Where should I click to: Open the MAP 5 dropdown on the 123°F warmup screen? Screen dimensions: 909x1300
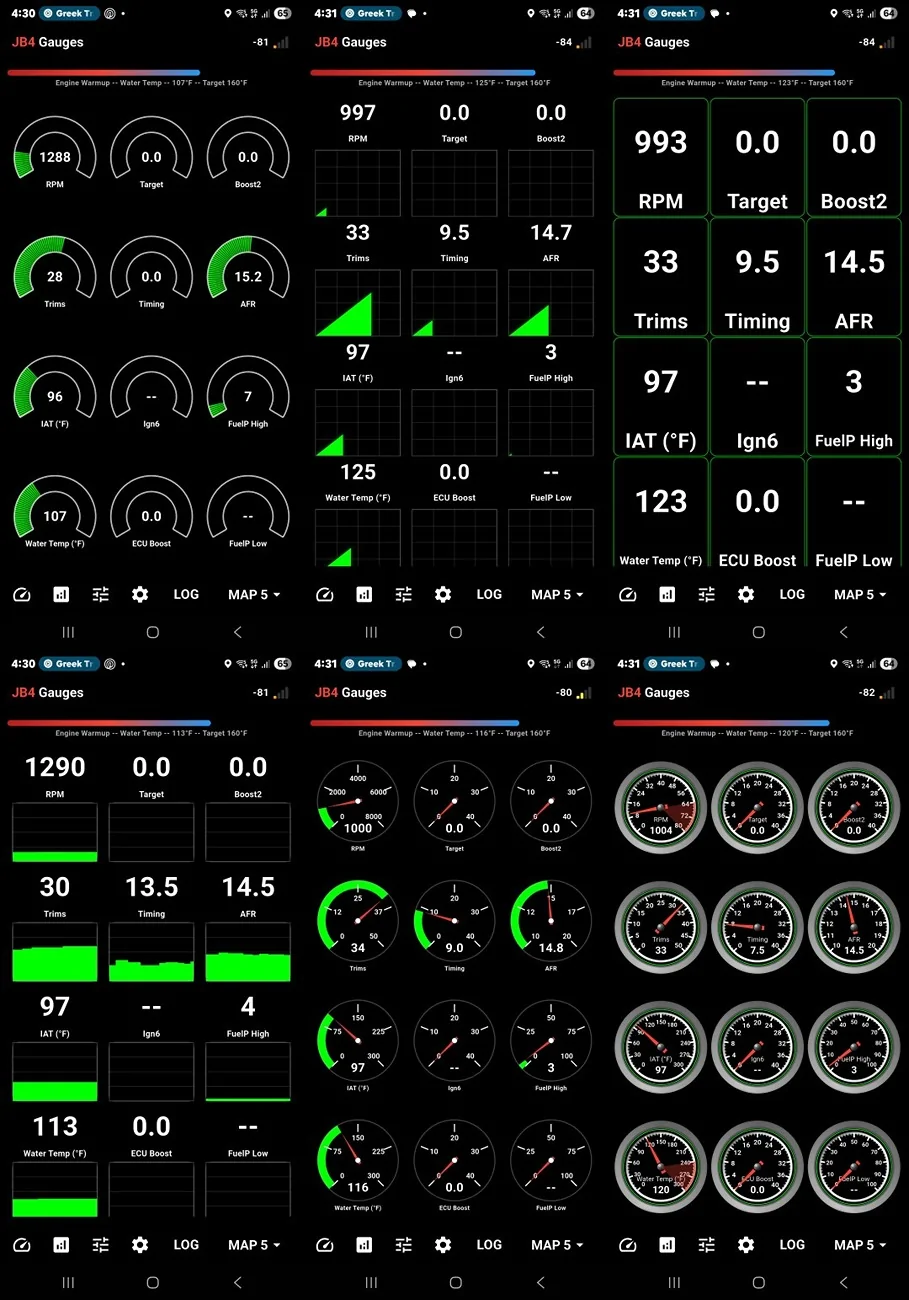[x=860, y=595]
